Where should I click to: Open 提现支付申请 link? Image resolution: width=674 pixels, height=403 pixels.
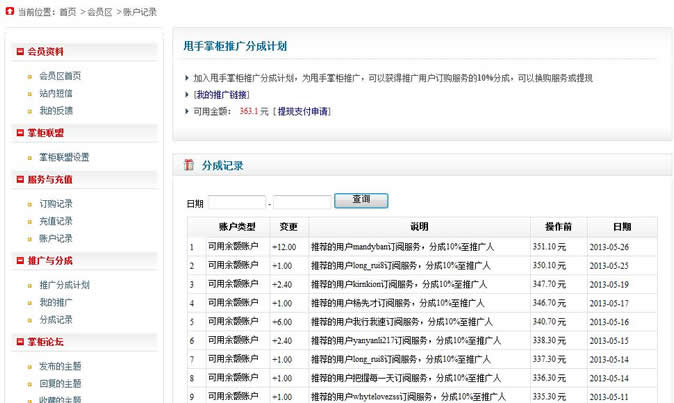click(303, 111)
